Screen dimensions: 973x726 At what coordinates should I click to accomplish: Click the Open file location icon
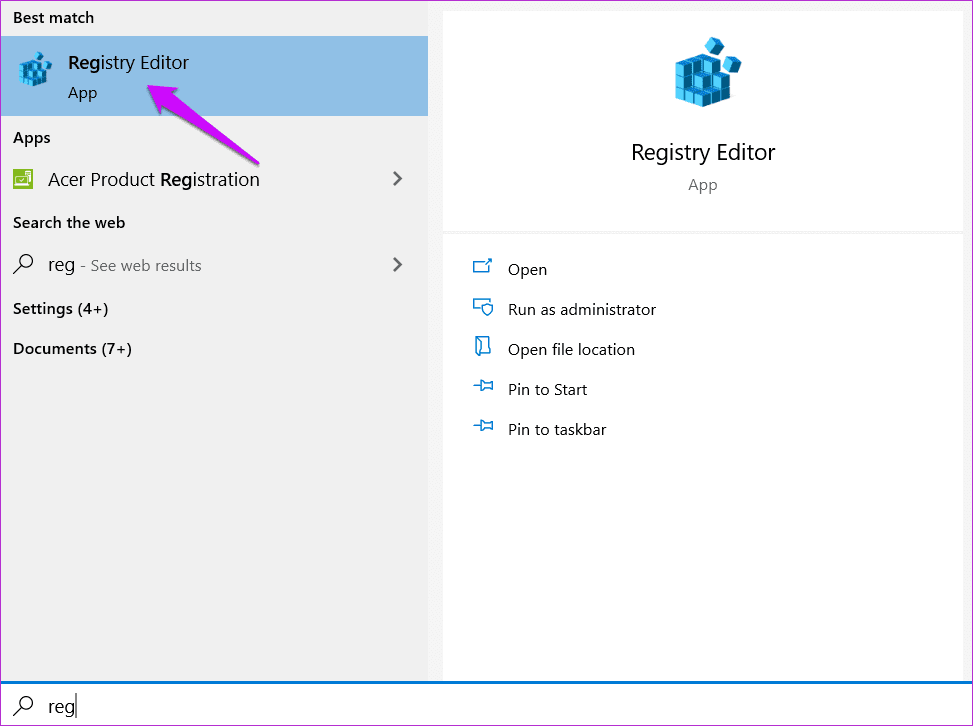click(482, 347)
